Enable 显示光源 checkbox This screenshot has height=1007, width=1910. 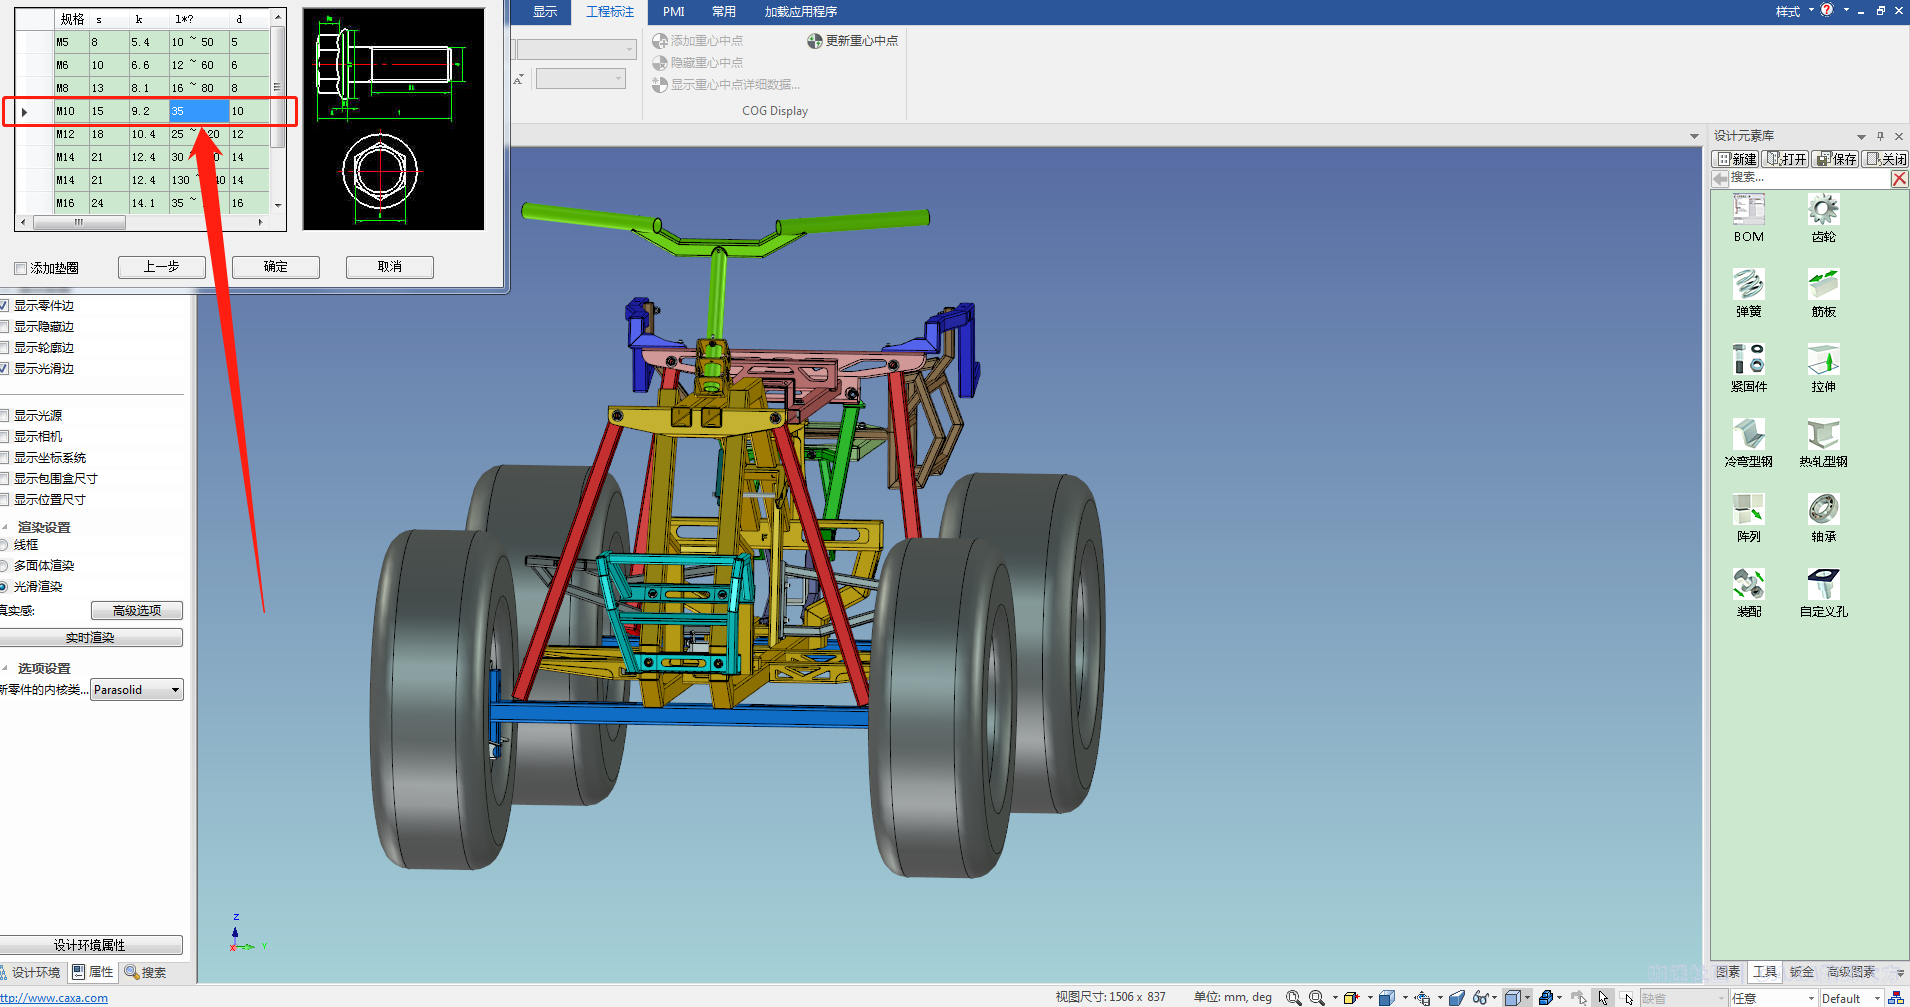(x=4, y=415)
